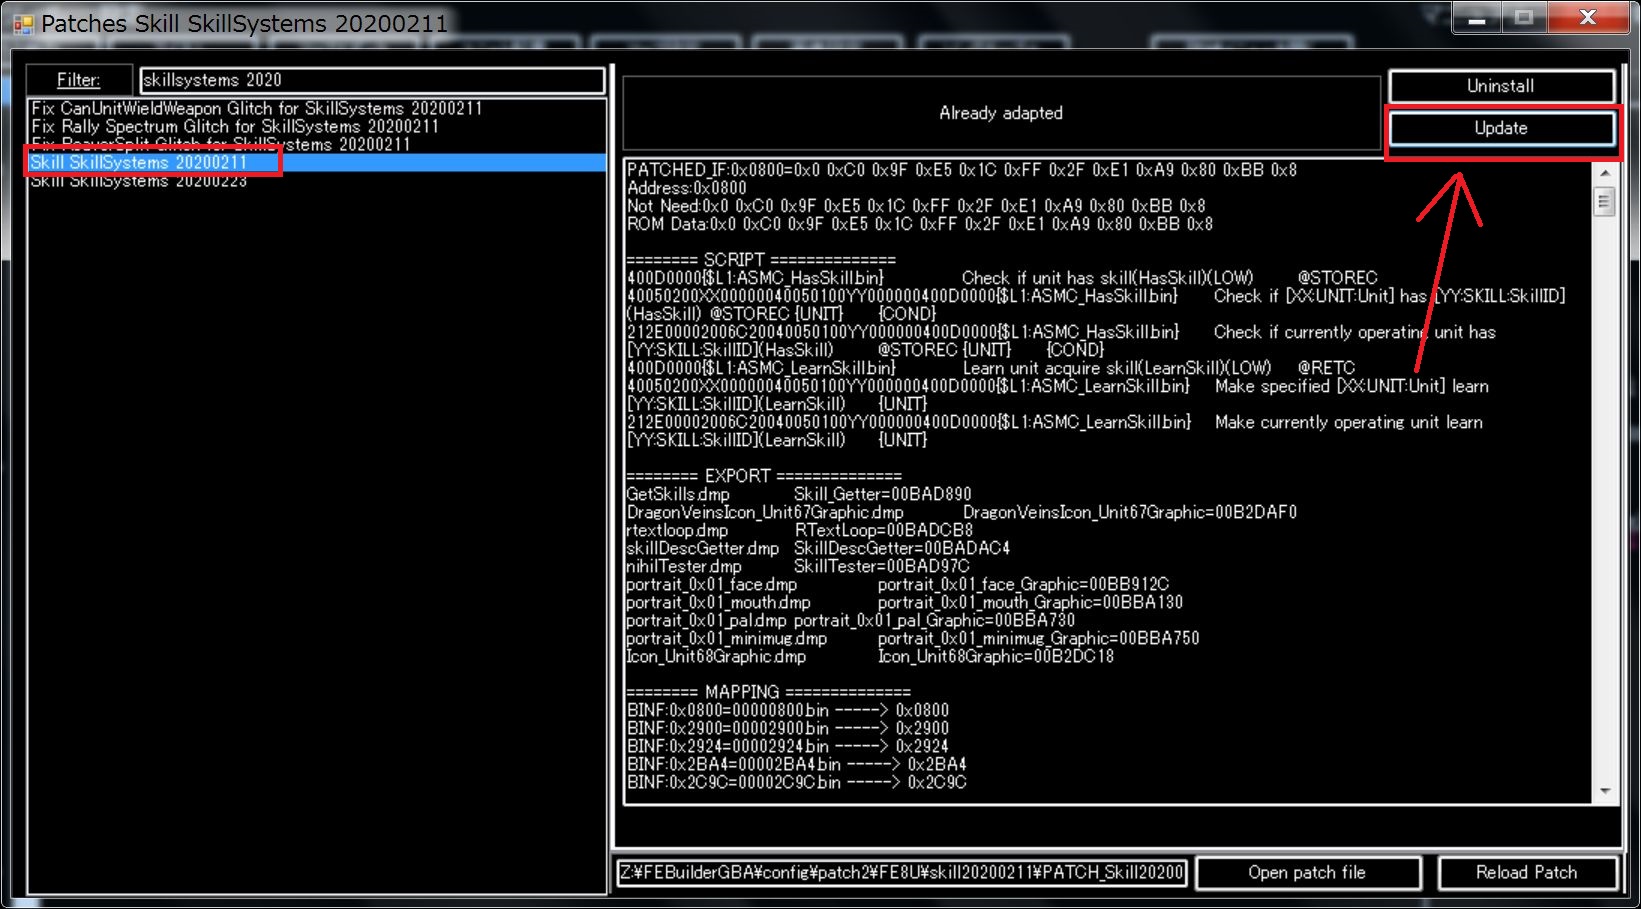Select 'Fix CanUnitWieldWeapon Glitch' patch entry
The width and height of the screenshot is (1641, 909).
click(257, 108)
